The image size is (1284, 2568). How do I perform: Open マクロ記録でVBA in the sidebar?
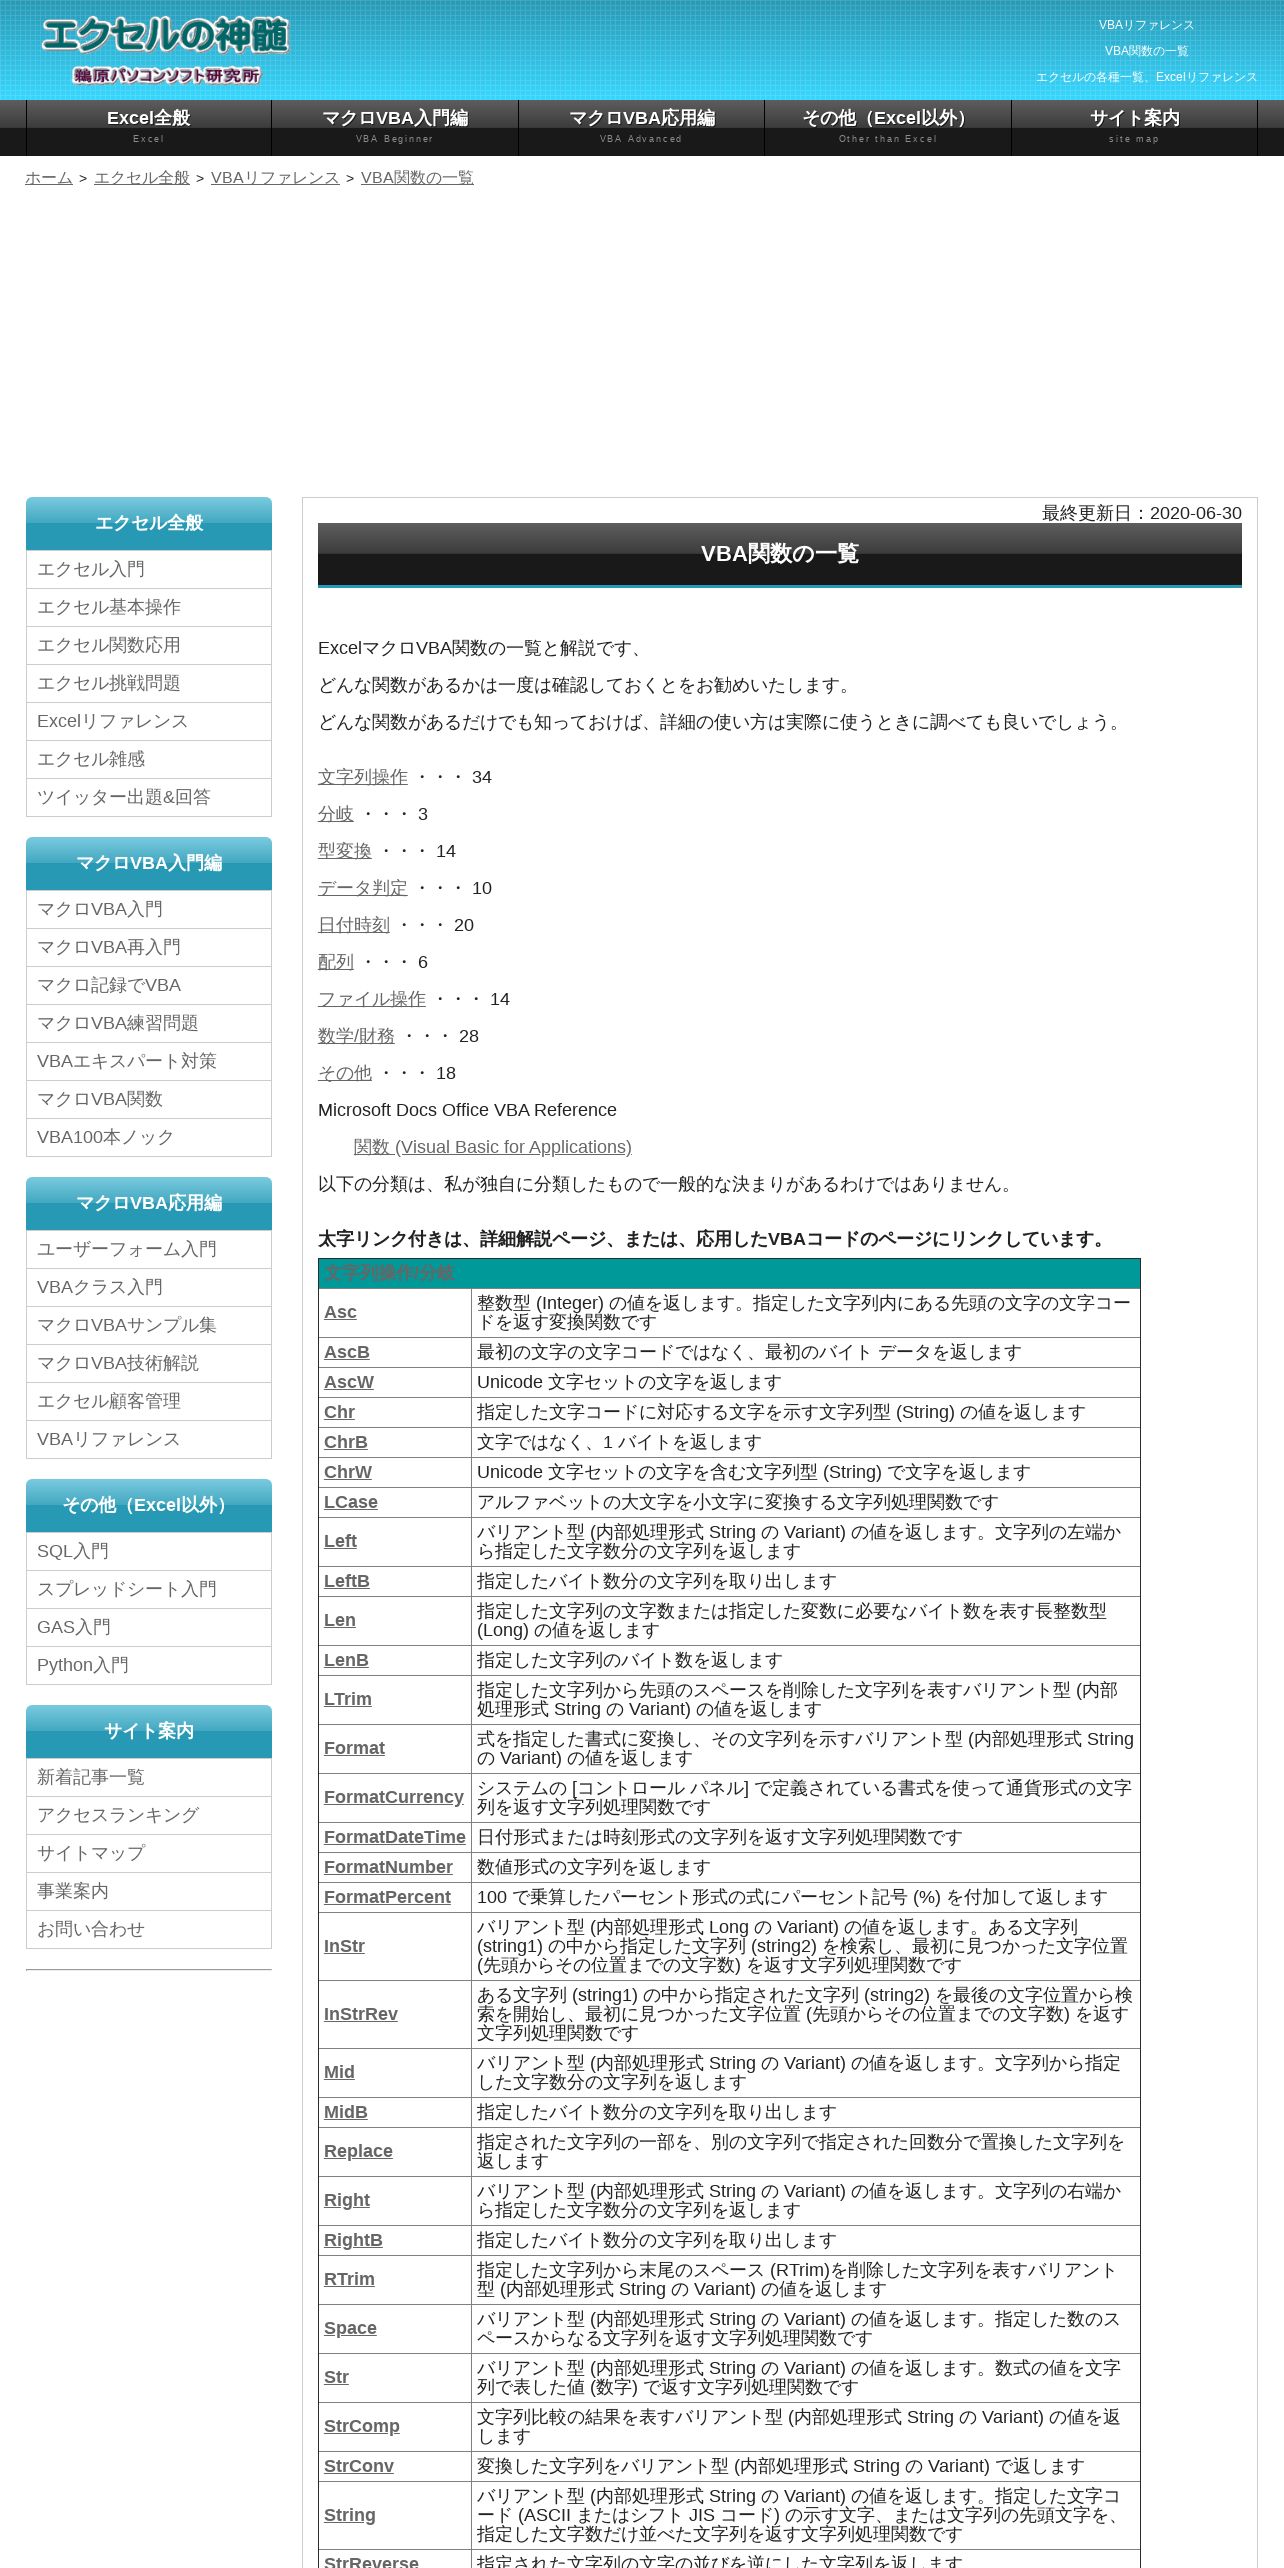tap(149, 985)
